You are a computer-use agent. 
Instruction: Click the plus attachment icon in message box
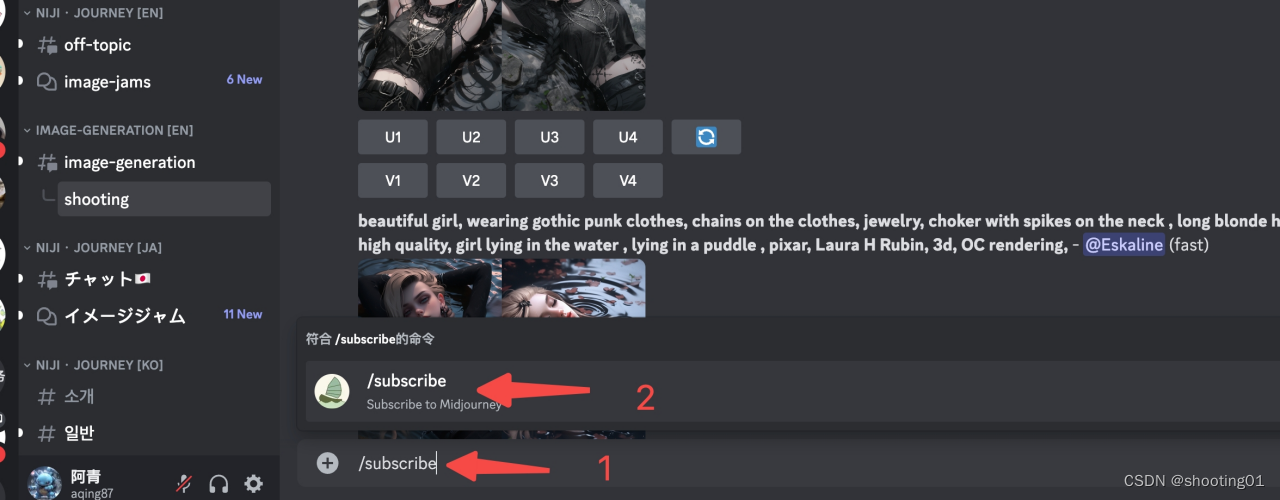click(x=327, y=463)
